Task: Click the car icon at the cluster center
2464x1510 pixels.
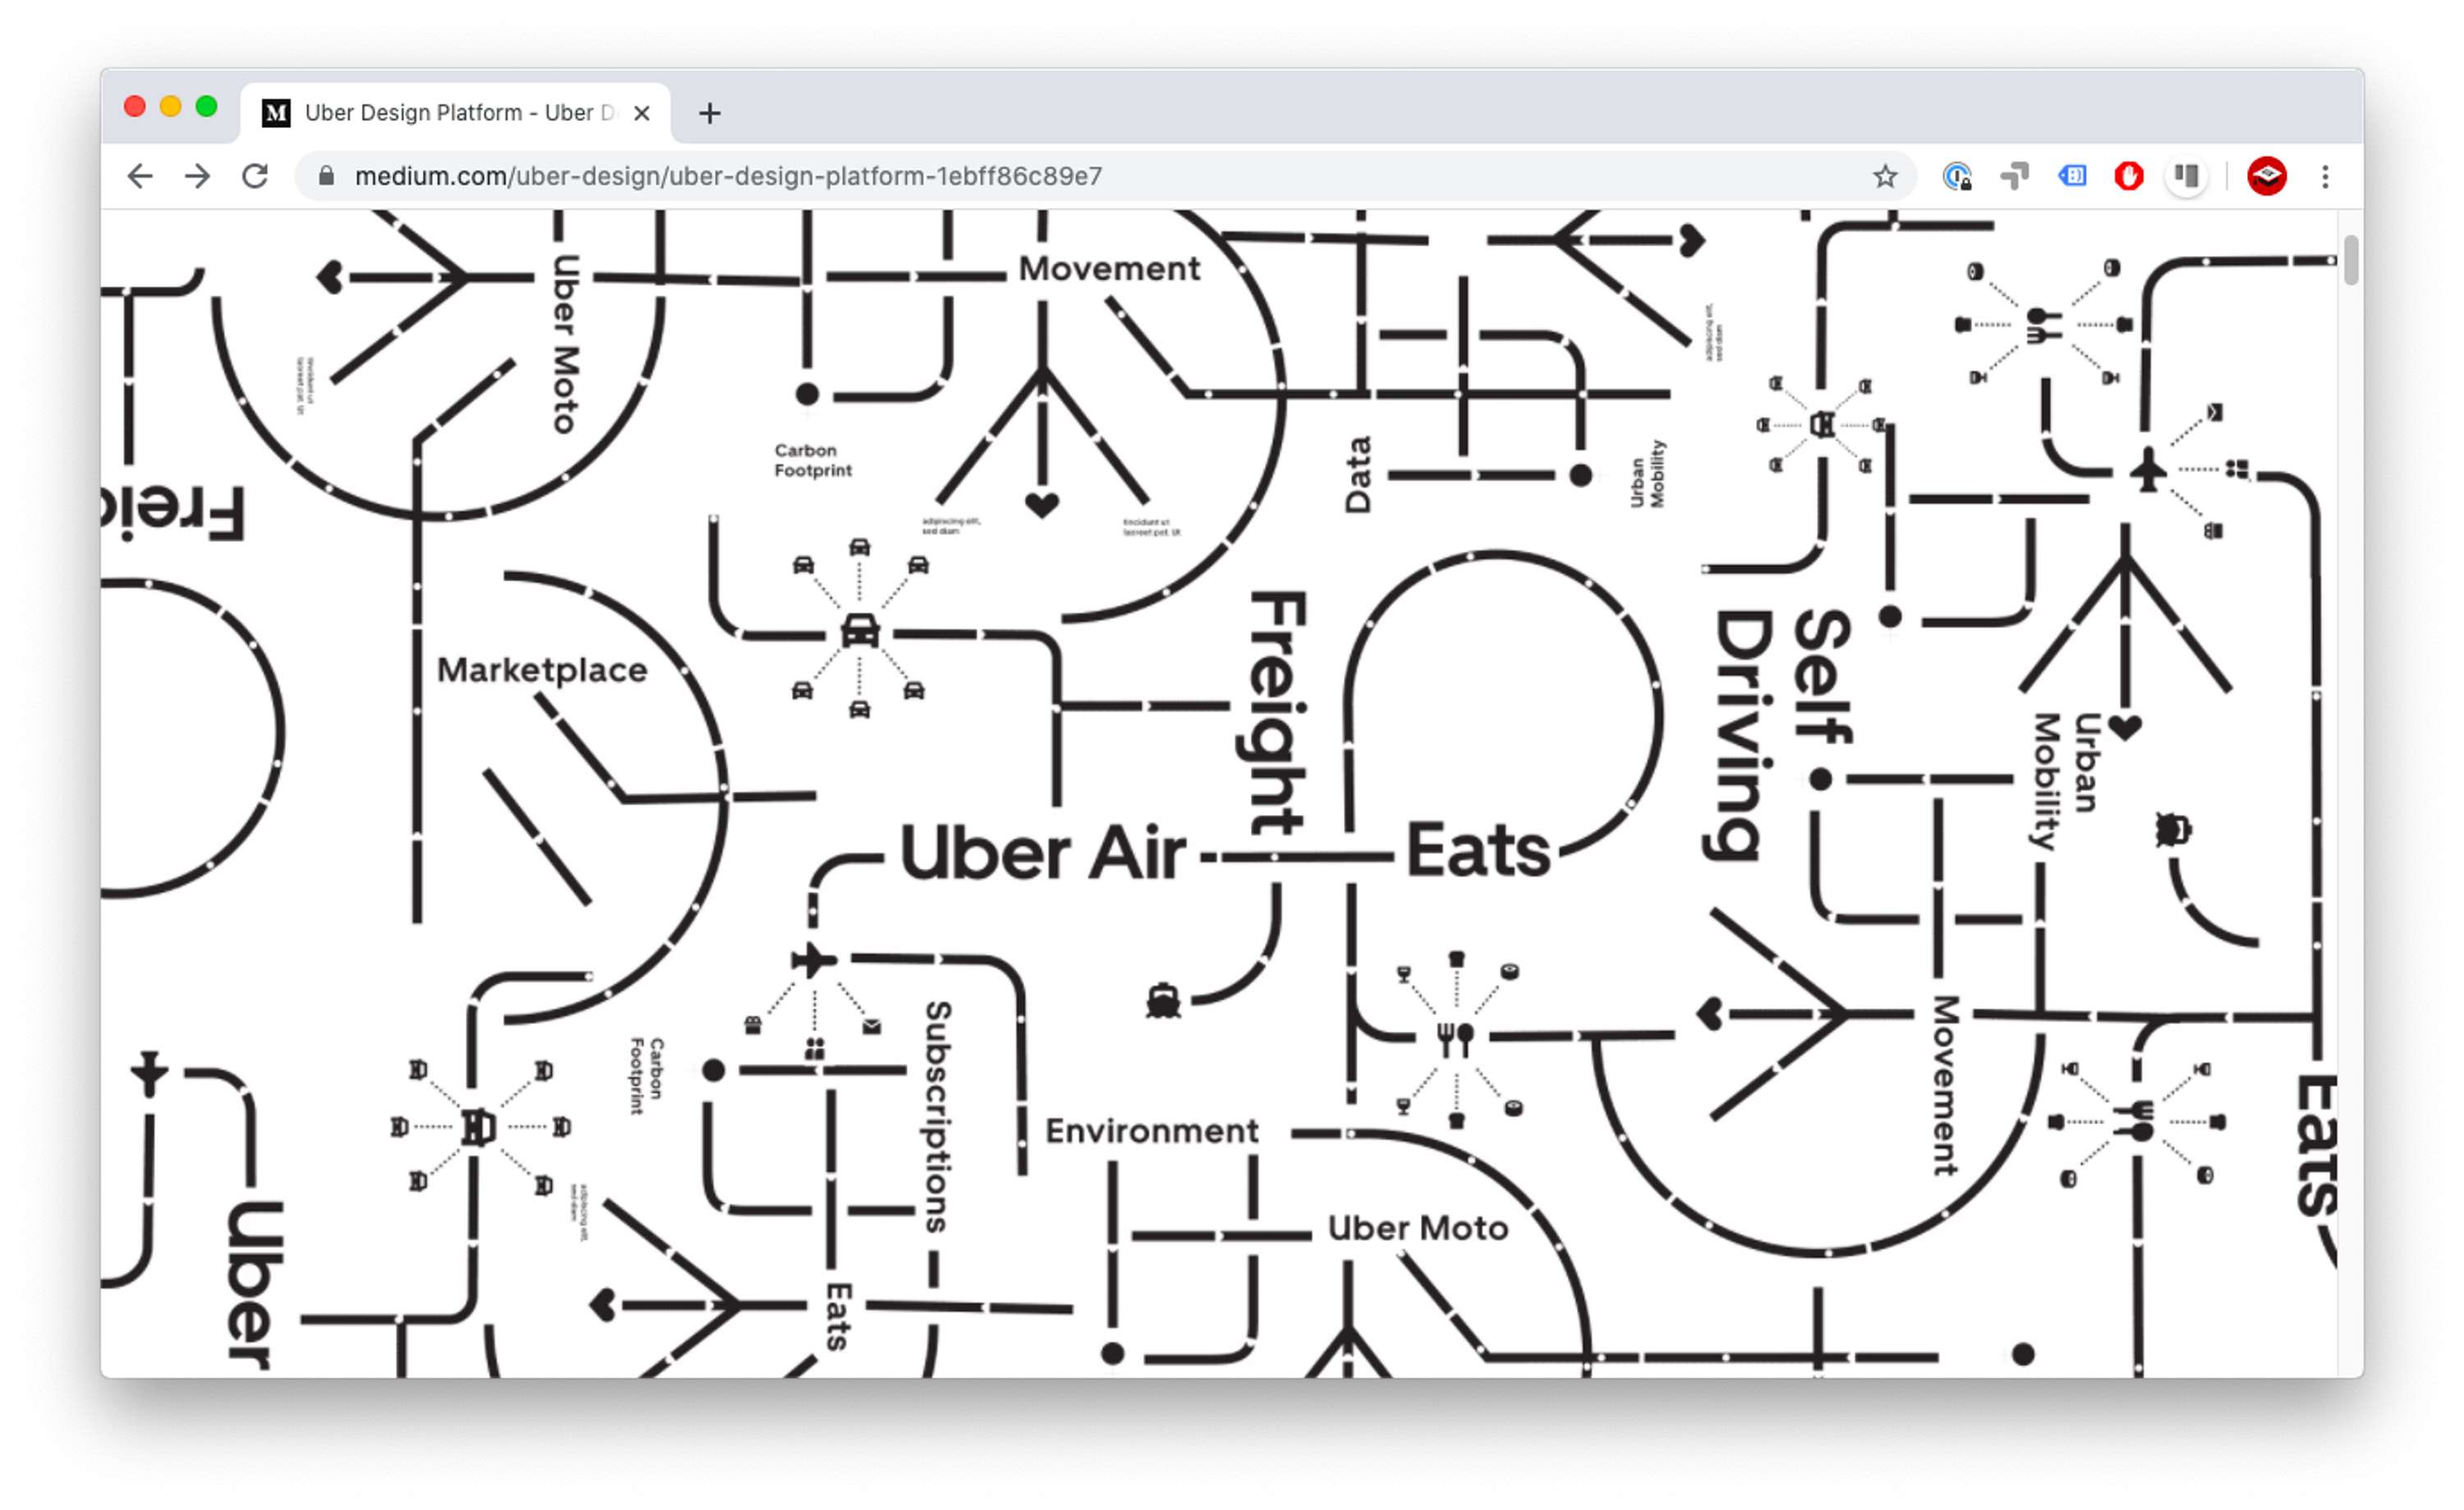Action: click(x=860, y=632)
